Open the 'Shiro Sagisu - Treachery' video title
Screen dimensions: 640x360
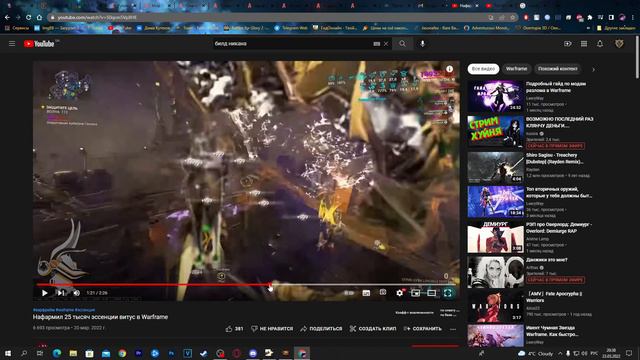[x=554, y=158]
